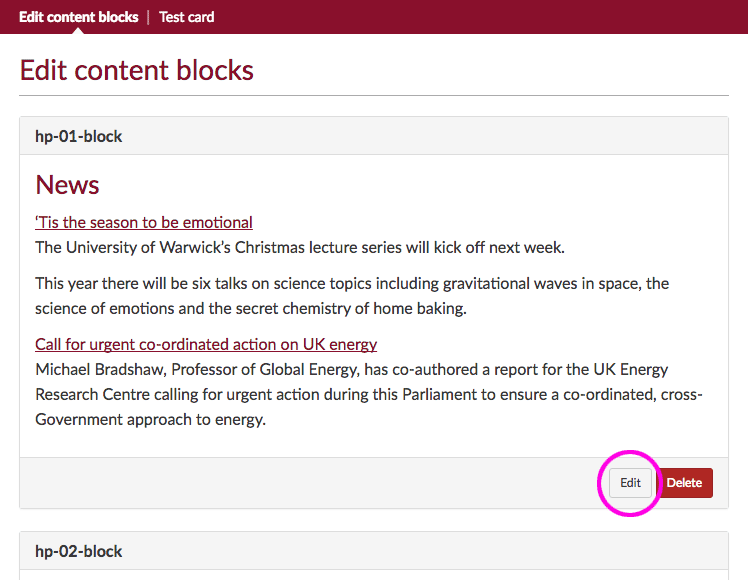Open ''Tis the season to be emotional' link
This screenshot has width=748, height=580.
[144, 222]
